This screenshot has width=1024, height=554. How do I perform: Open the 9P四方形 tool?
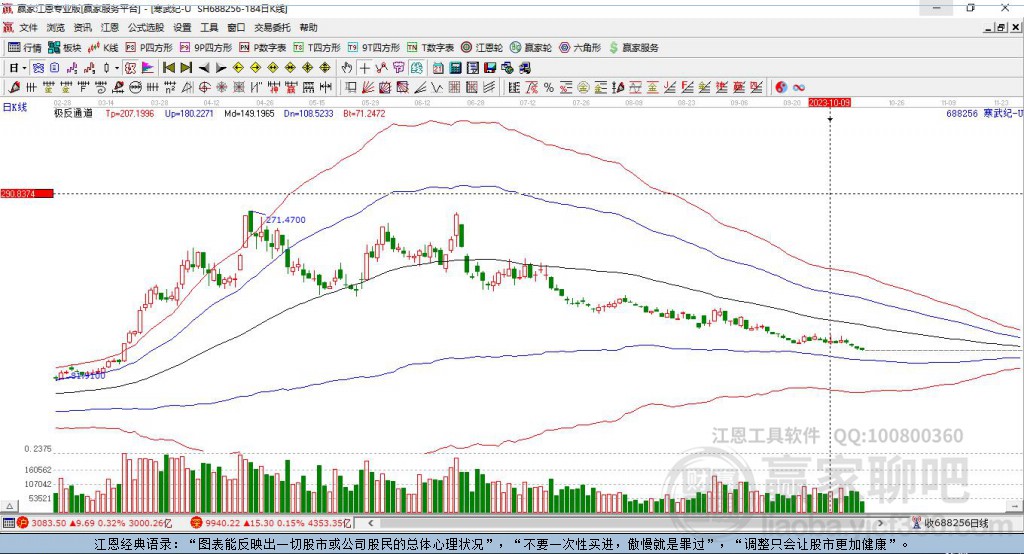[x=206, y=48]
